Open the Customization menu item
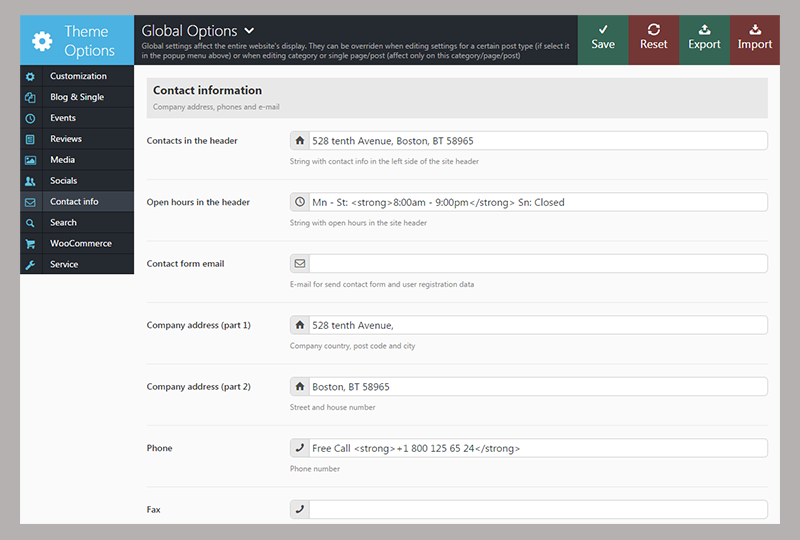Image resolution: width=800 pixels, height=540 pixels. (78, 76)
